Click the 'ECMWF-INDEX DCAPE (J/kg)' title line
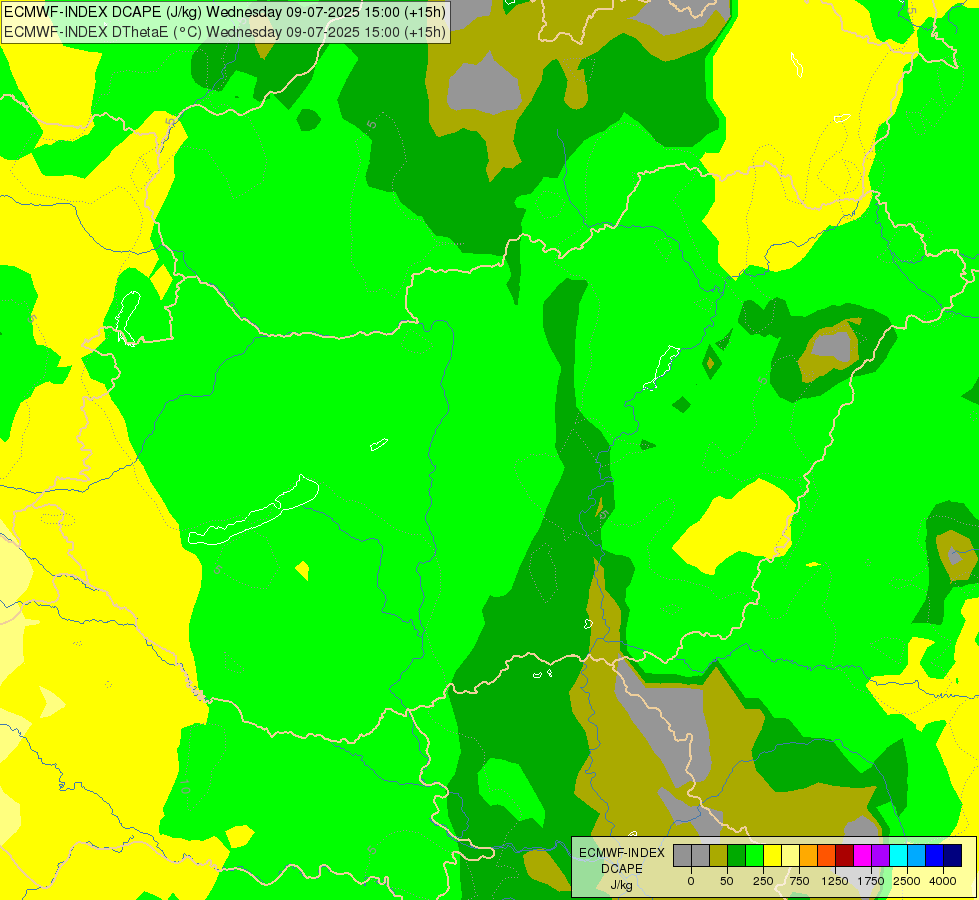 point(225,12)
